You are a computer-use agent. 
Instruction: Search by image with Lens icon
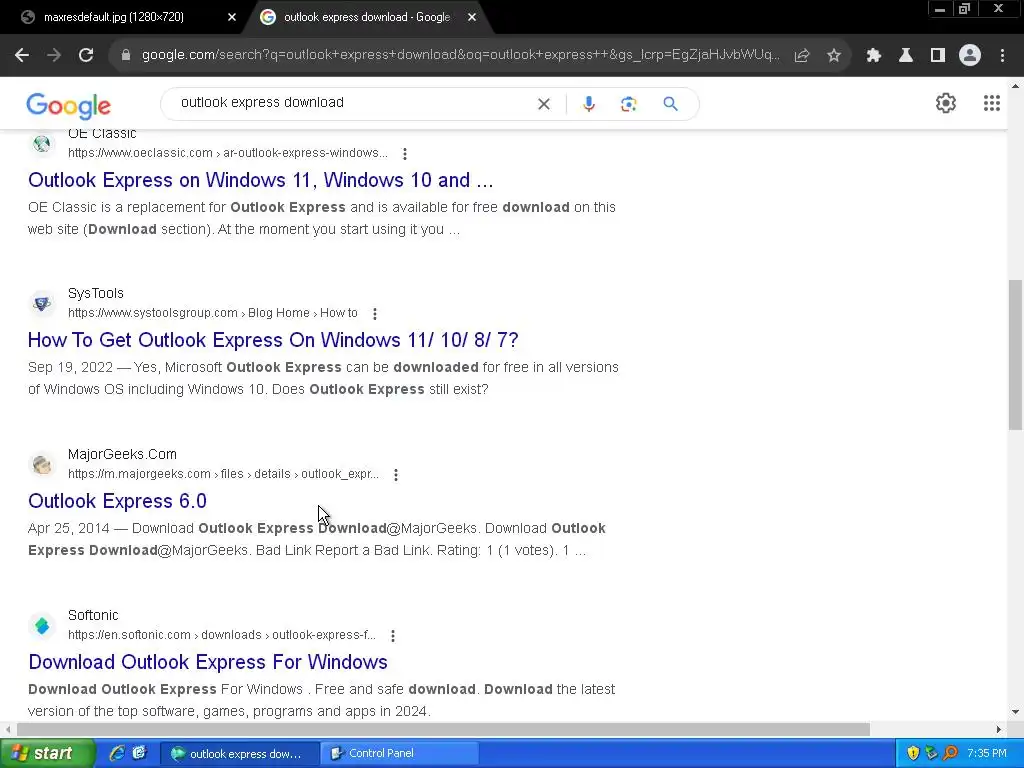point(628,104)
